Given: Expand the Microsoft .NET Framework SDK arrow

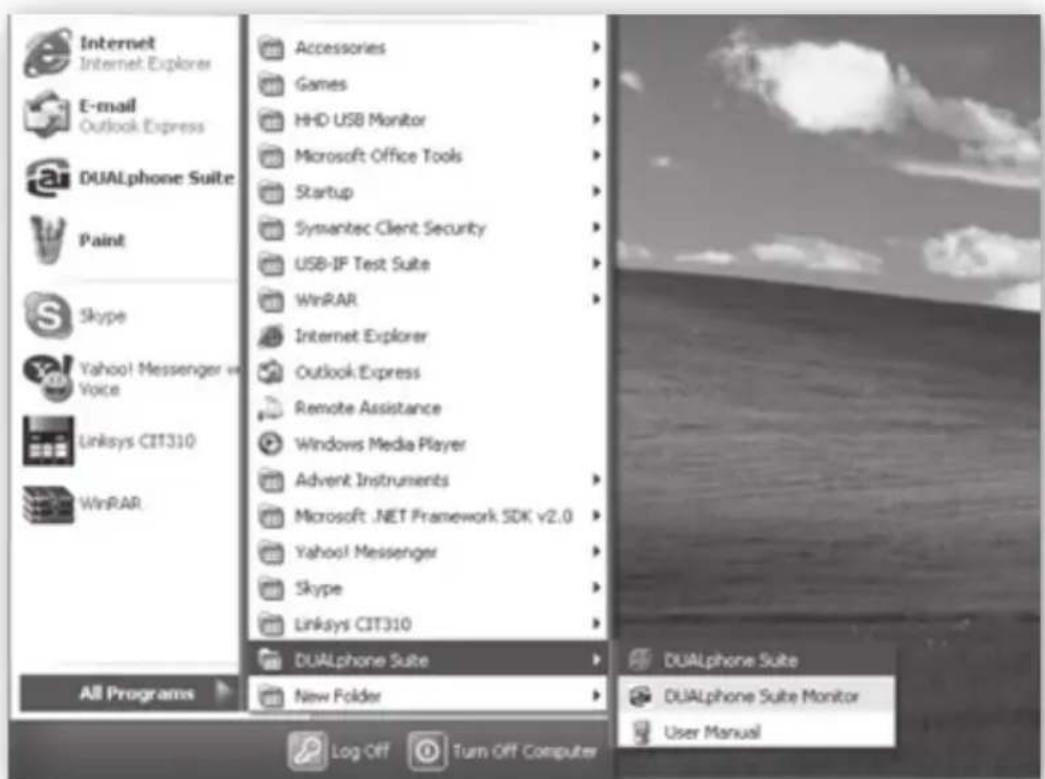Looking at the screenshot, I should pos(596,515).
